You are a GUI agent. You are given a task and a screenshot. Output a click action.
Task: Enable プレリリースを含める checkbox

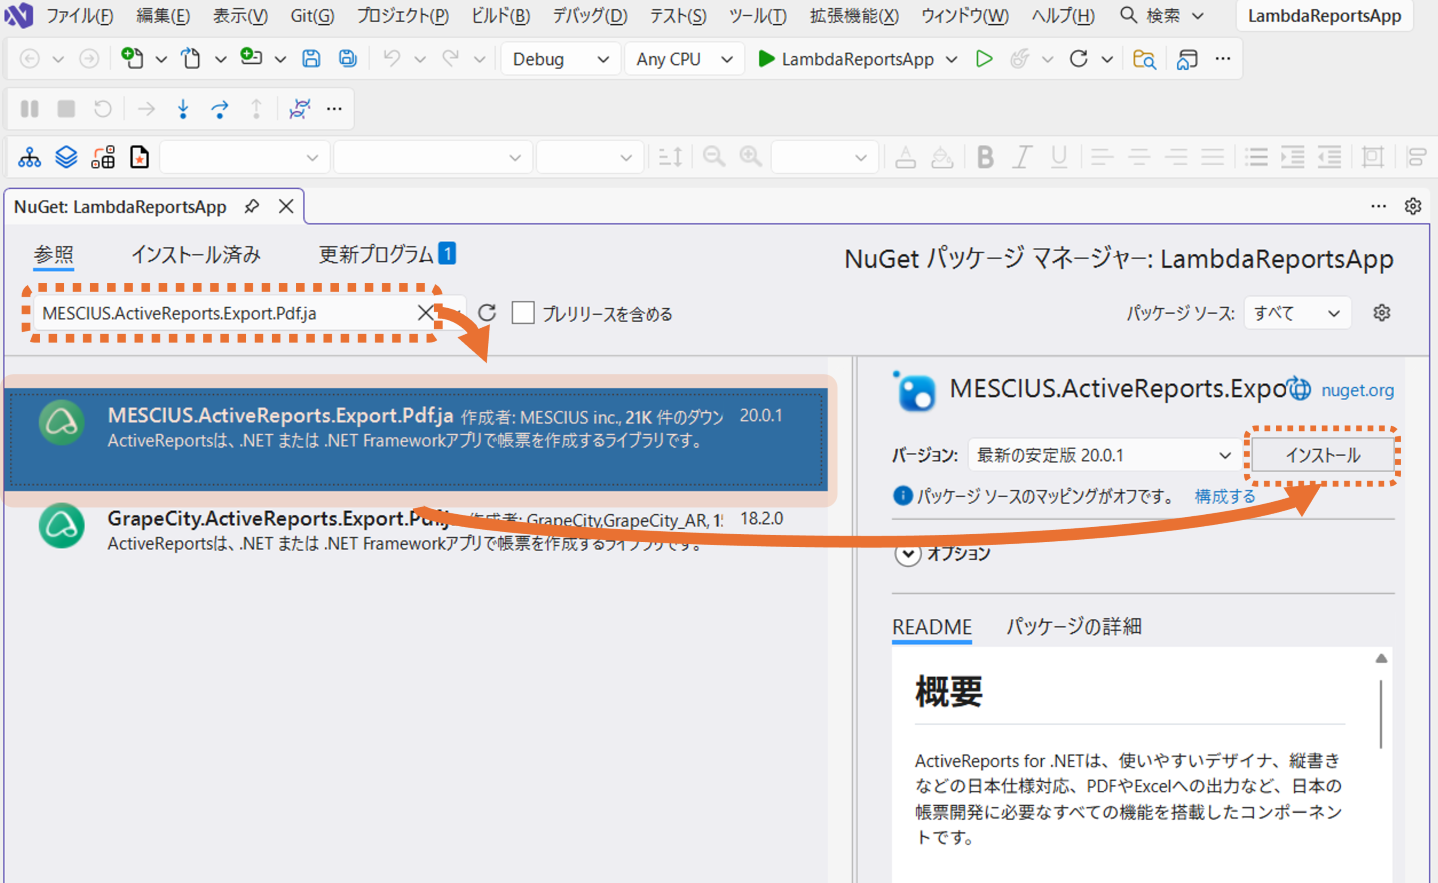tap(523, 313)
